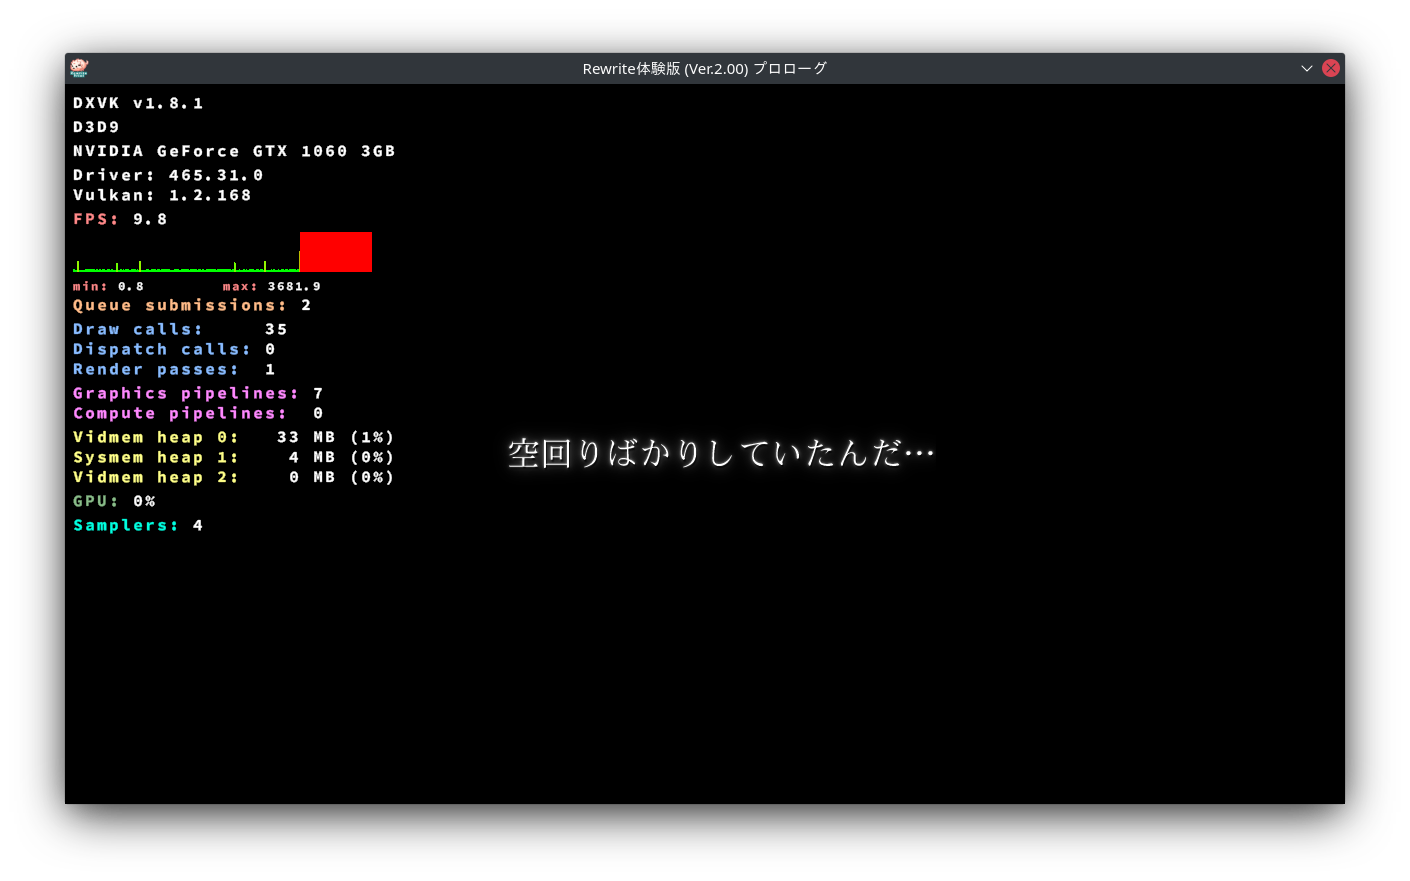
Task: Click the Vulkan 1.2.168 line
Action: click(162, 195)
